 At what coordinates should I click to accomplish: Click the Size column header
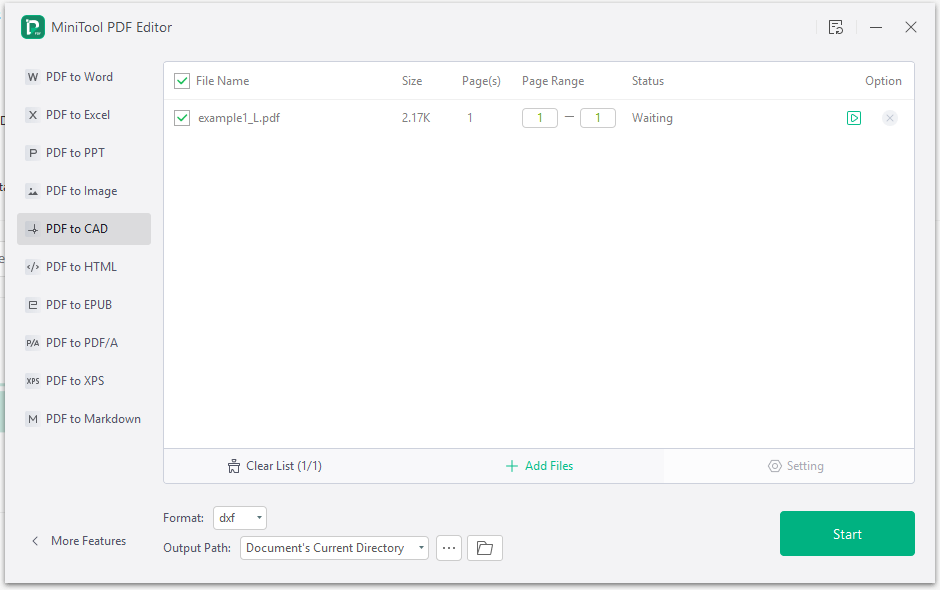412,81
